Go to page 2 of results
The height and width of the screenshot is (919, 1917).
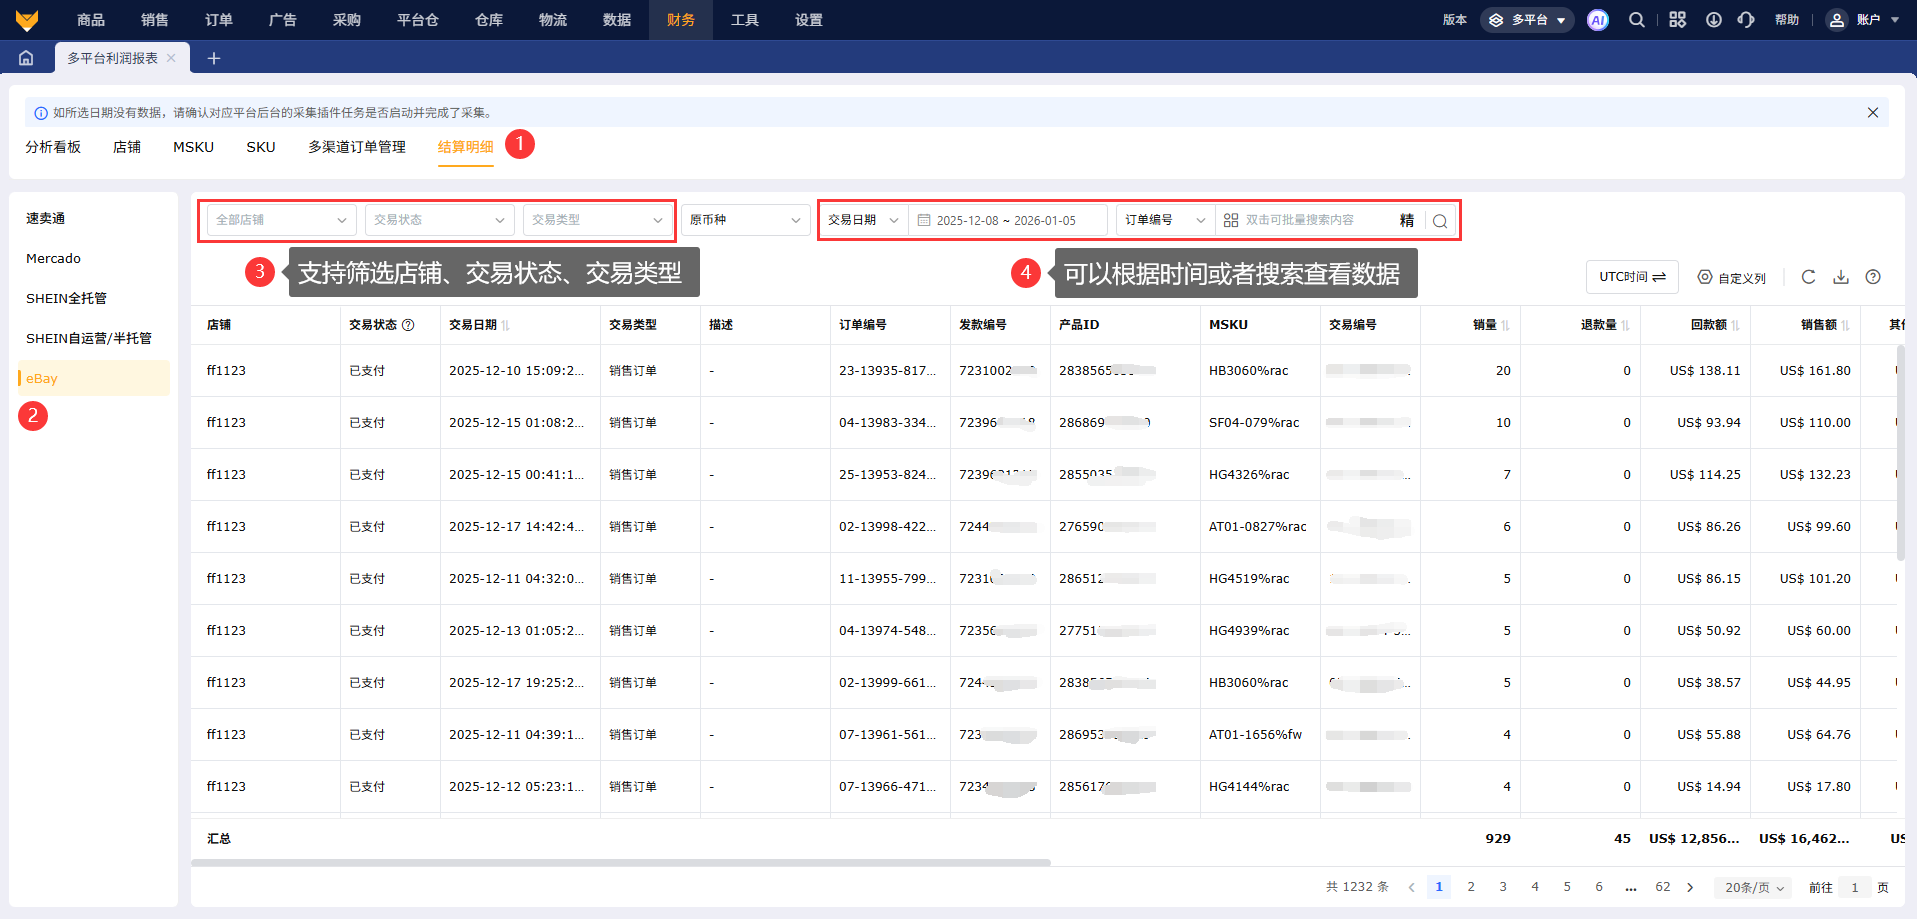tap(1470, 887)
